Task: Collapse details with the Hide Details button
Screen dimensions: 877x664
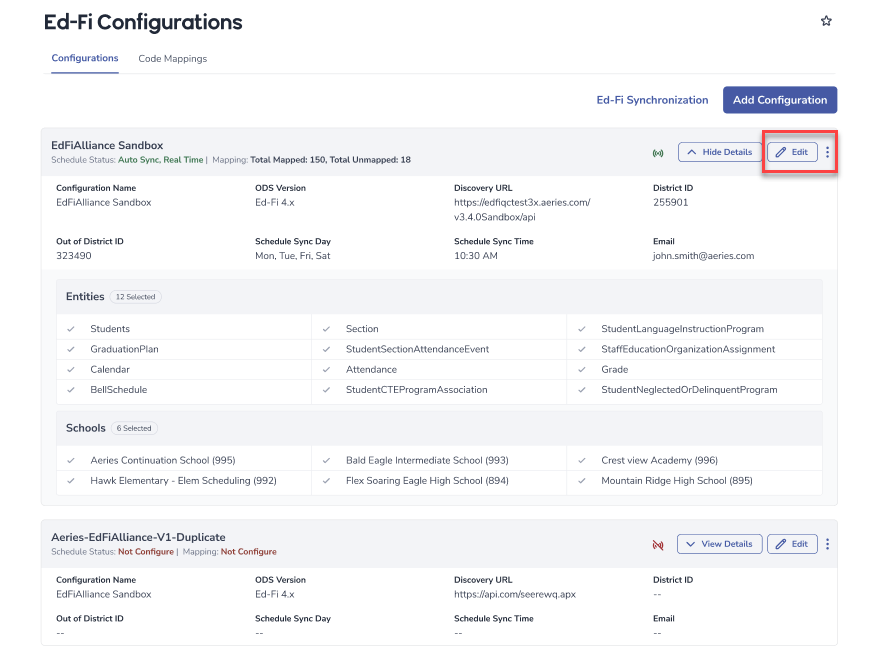Action: [720, 152]
